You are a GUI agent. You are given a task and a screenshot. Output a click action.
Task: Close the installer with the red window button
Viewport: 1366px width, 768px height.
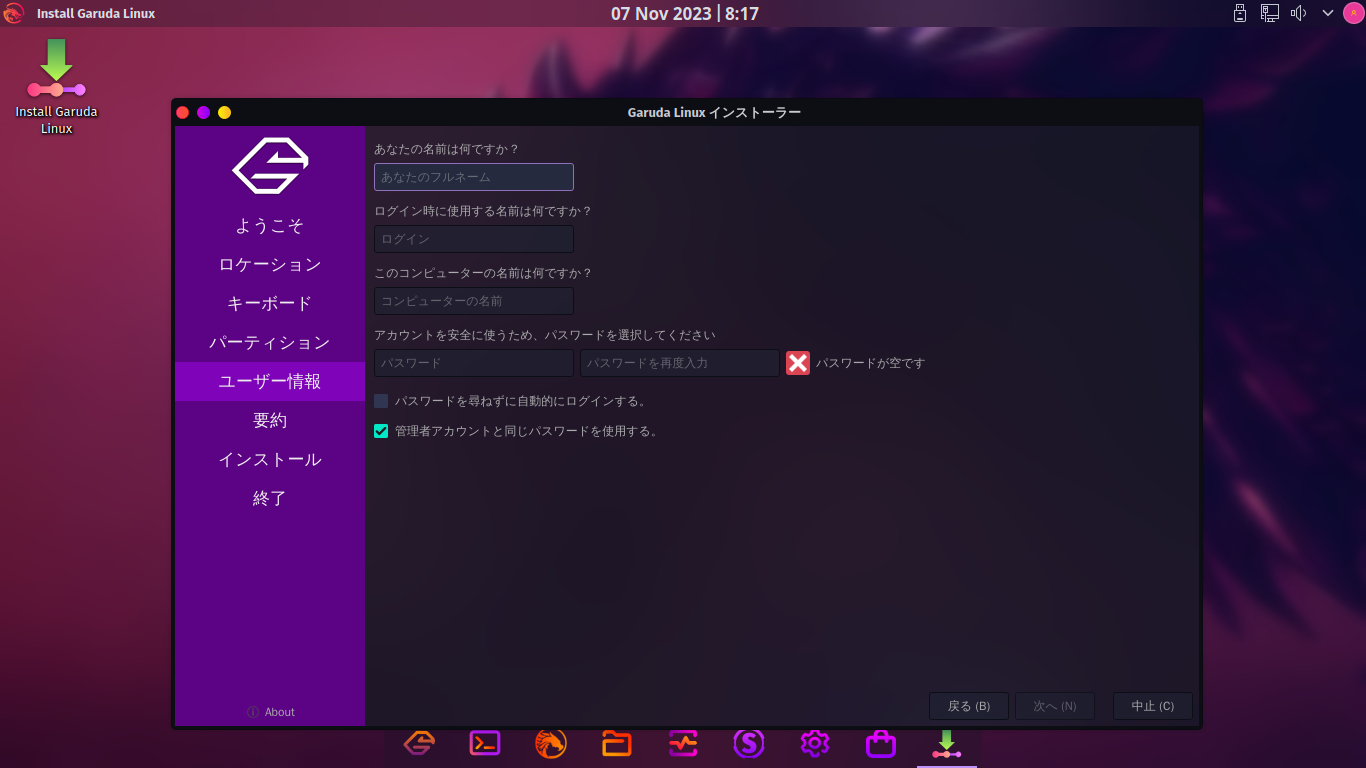[x=183, y=113]
